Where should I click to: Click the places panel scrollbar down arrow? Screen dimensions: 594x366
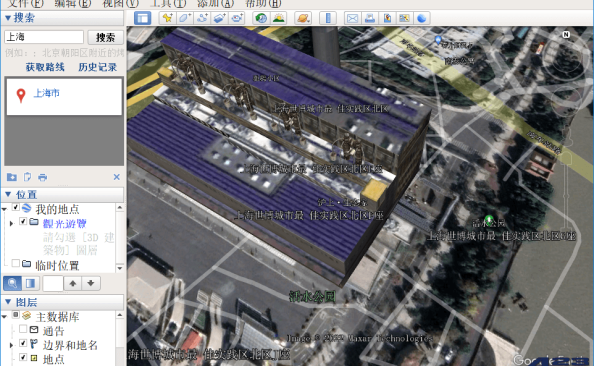[120, 268]
